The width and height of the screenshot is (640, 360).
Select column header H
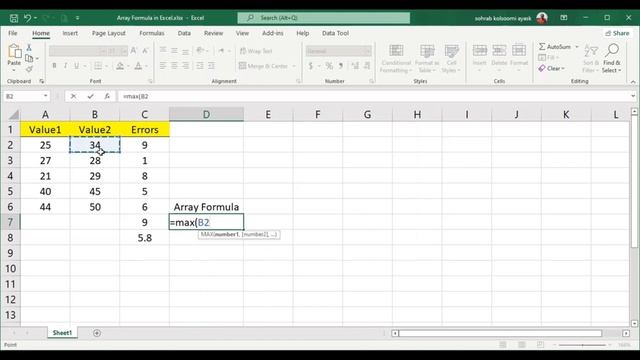(417, 115)
